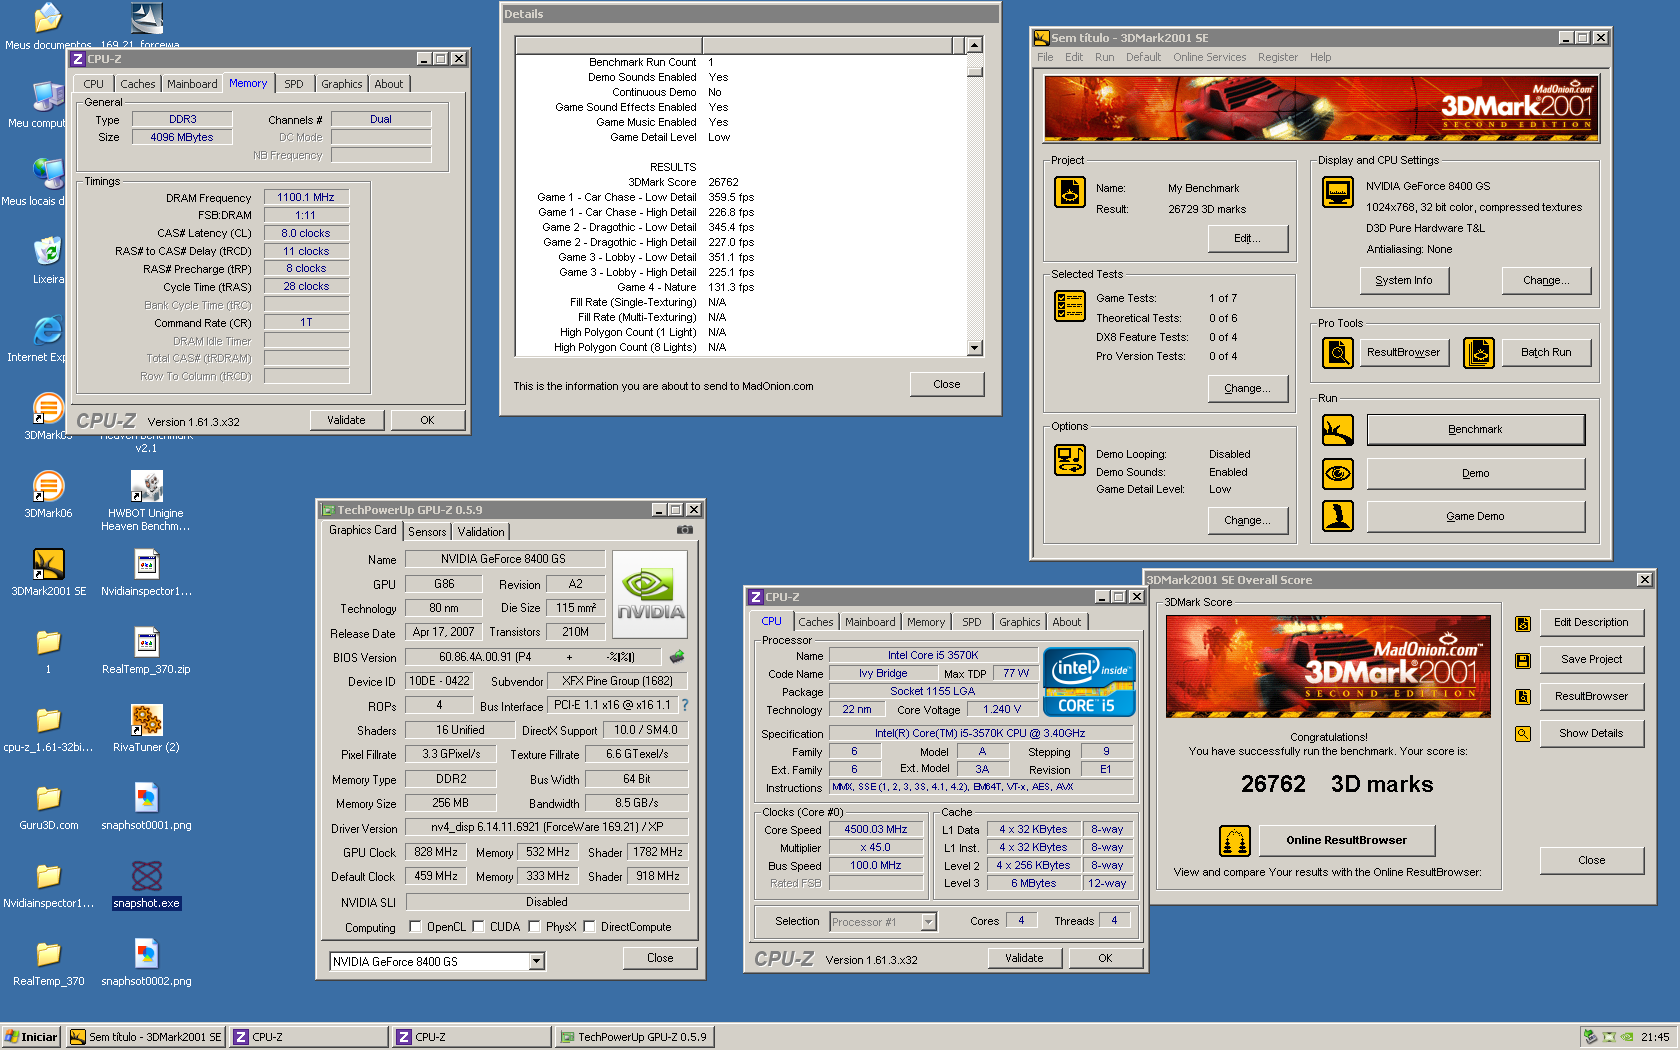This screenshot has height=1050, width=1680.
Task: Click the GPU-Z Name field NVIDIA GeForce 8400 GS
Action: (503, 559)
